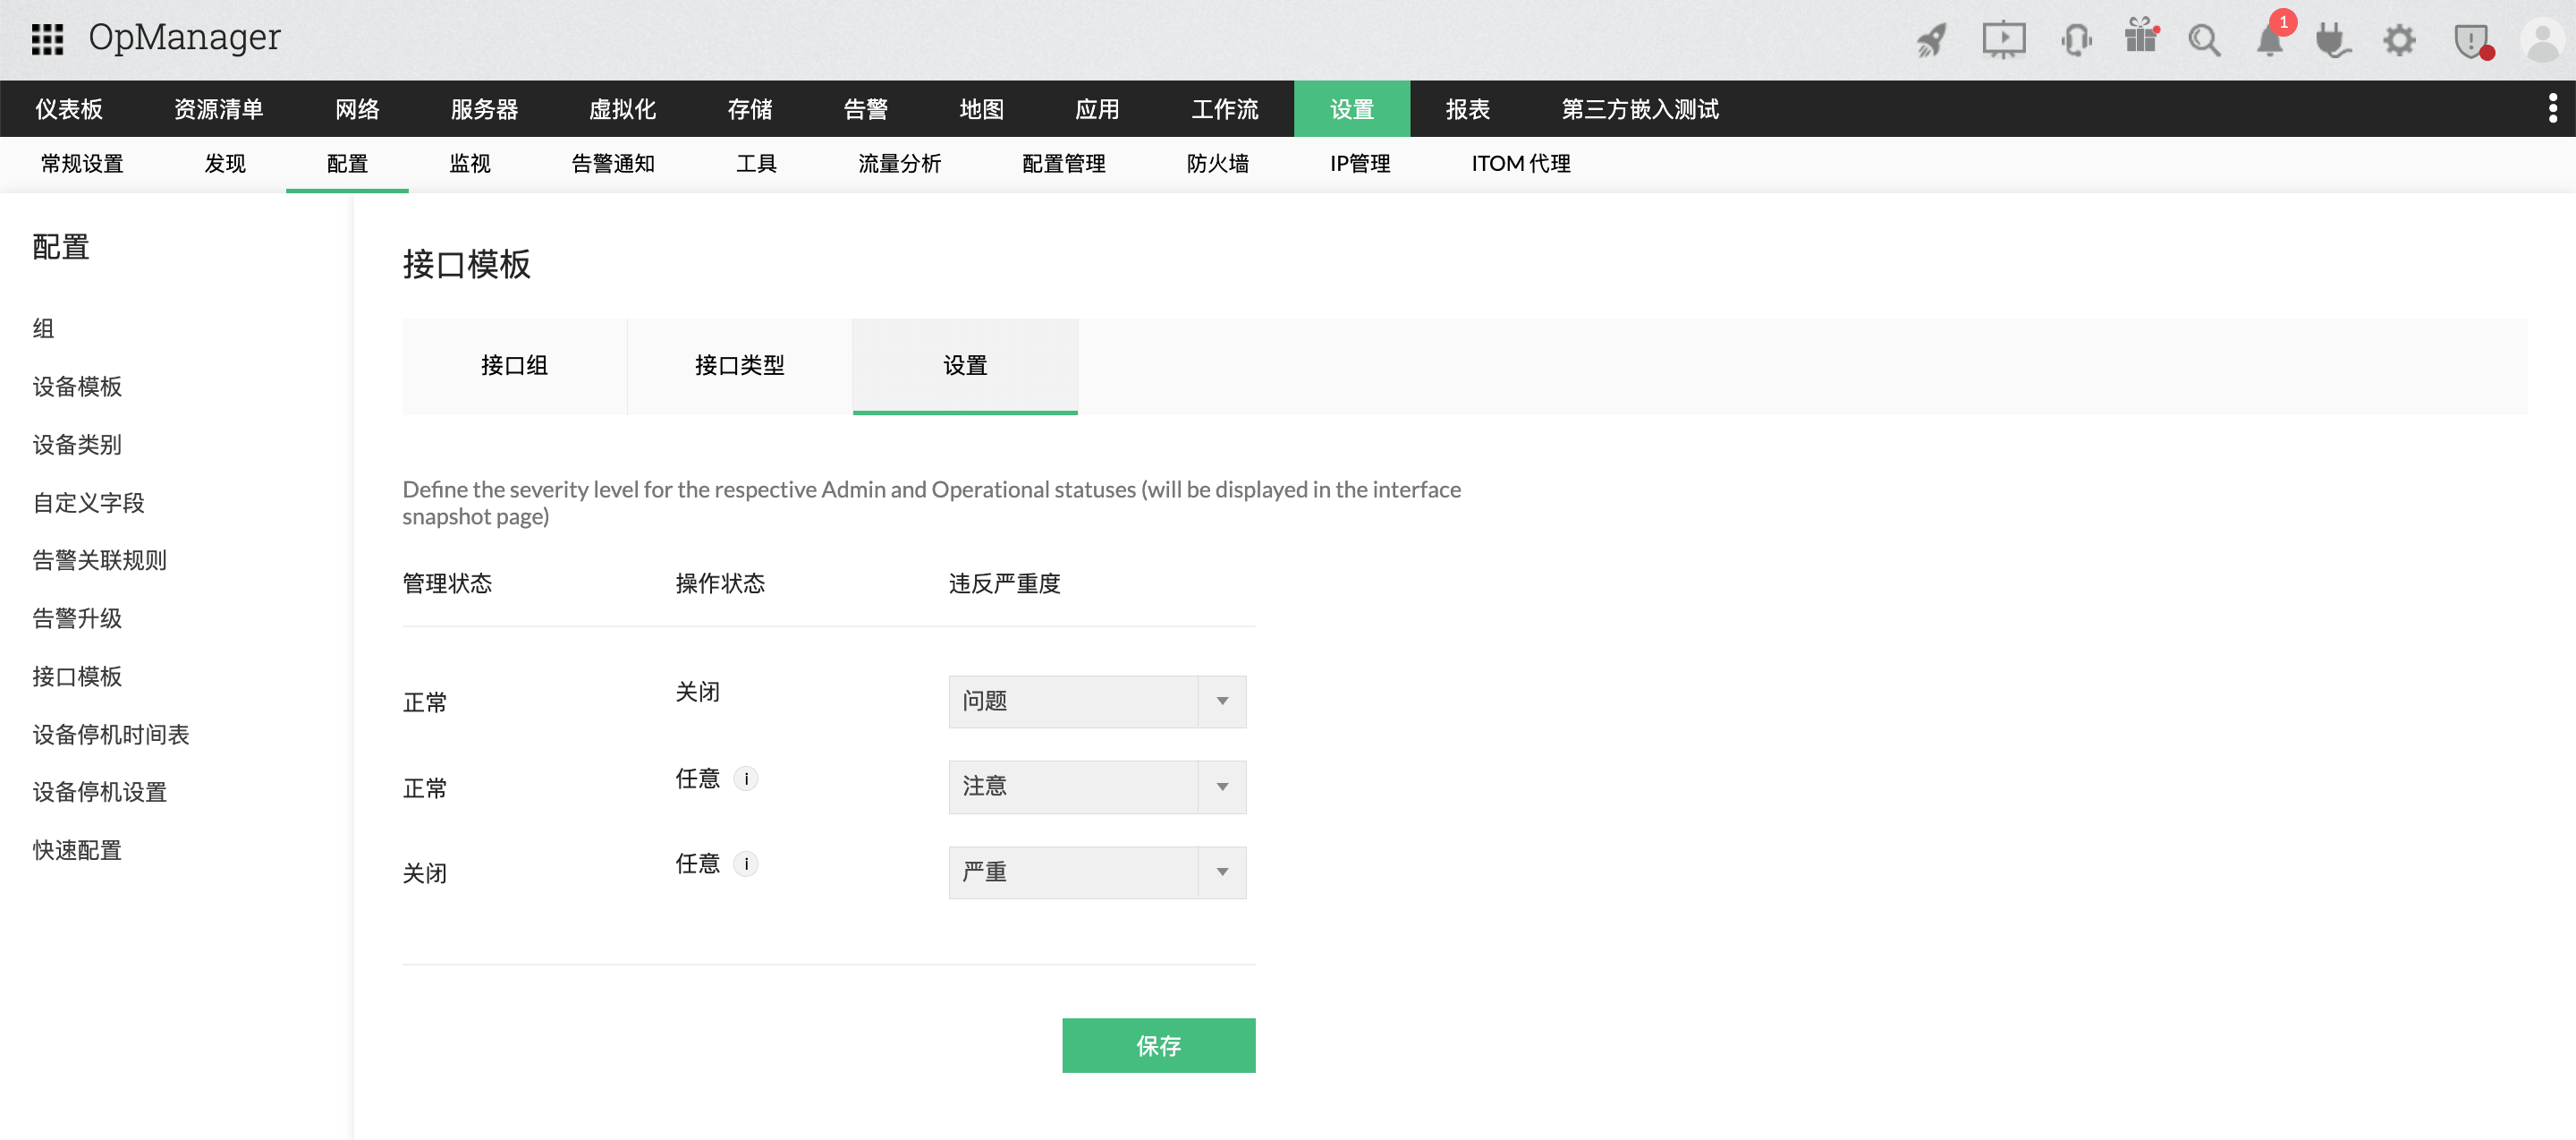Open the shield security alert icon
This screenshot has height=1140, width=2576.
click(x=2473, y=40)
